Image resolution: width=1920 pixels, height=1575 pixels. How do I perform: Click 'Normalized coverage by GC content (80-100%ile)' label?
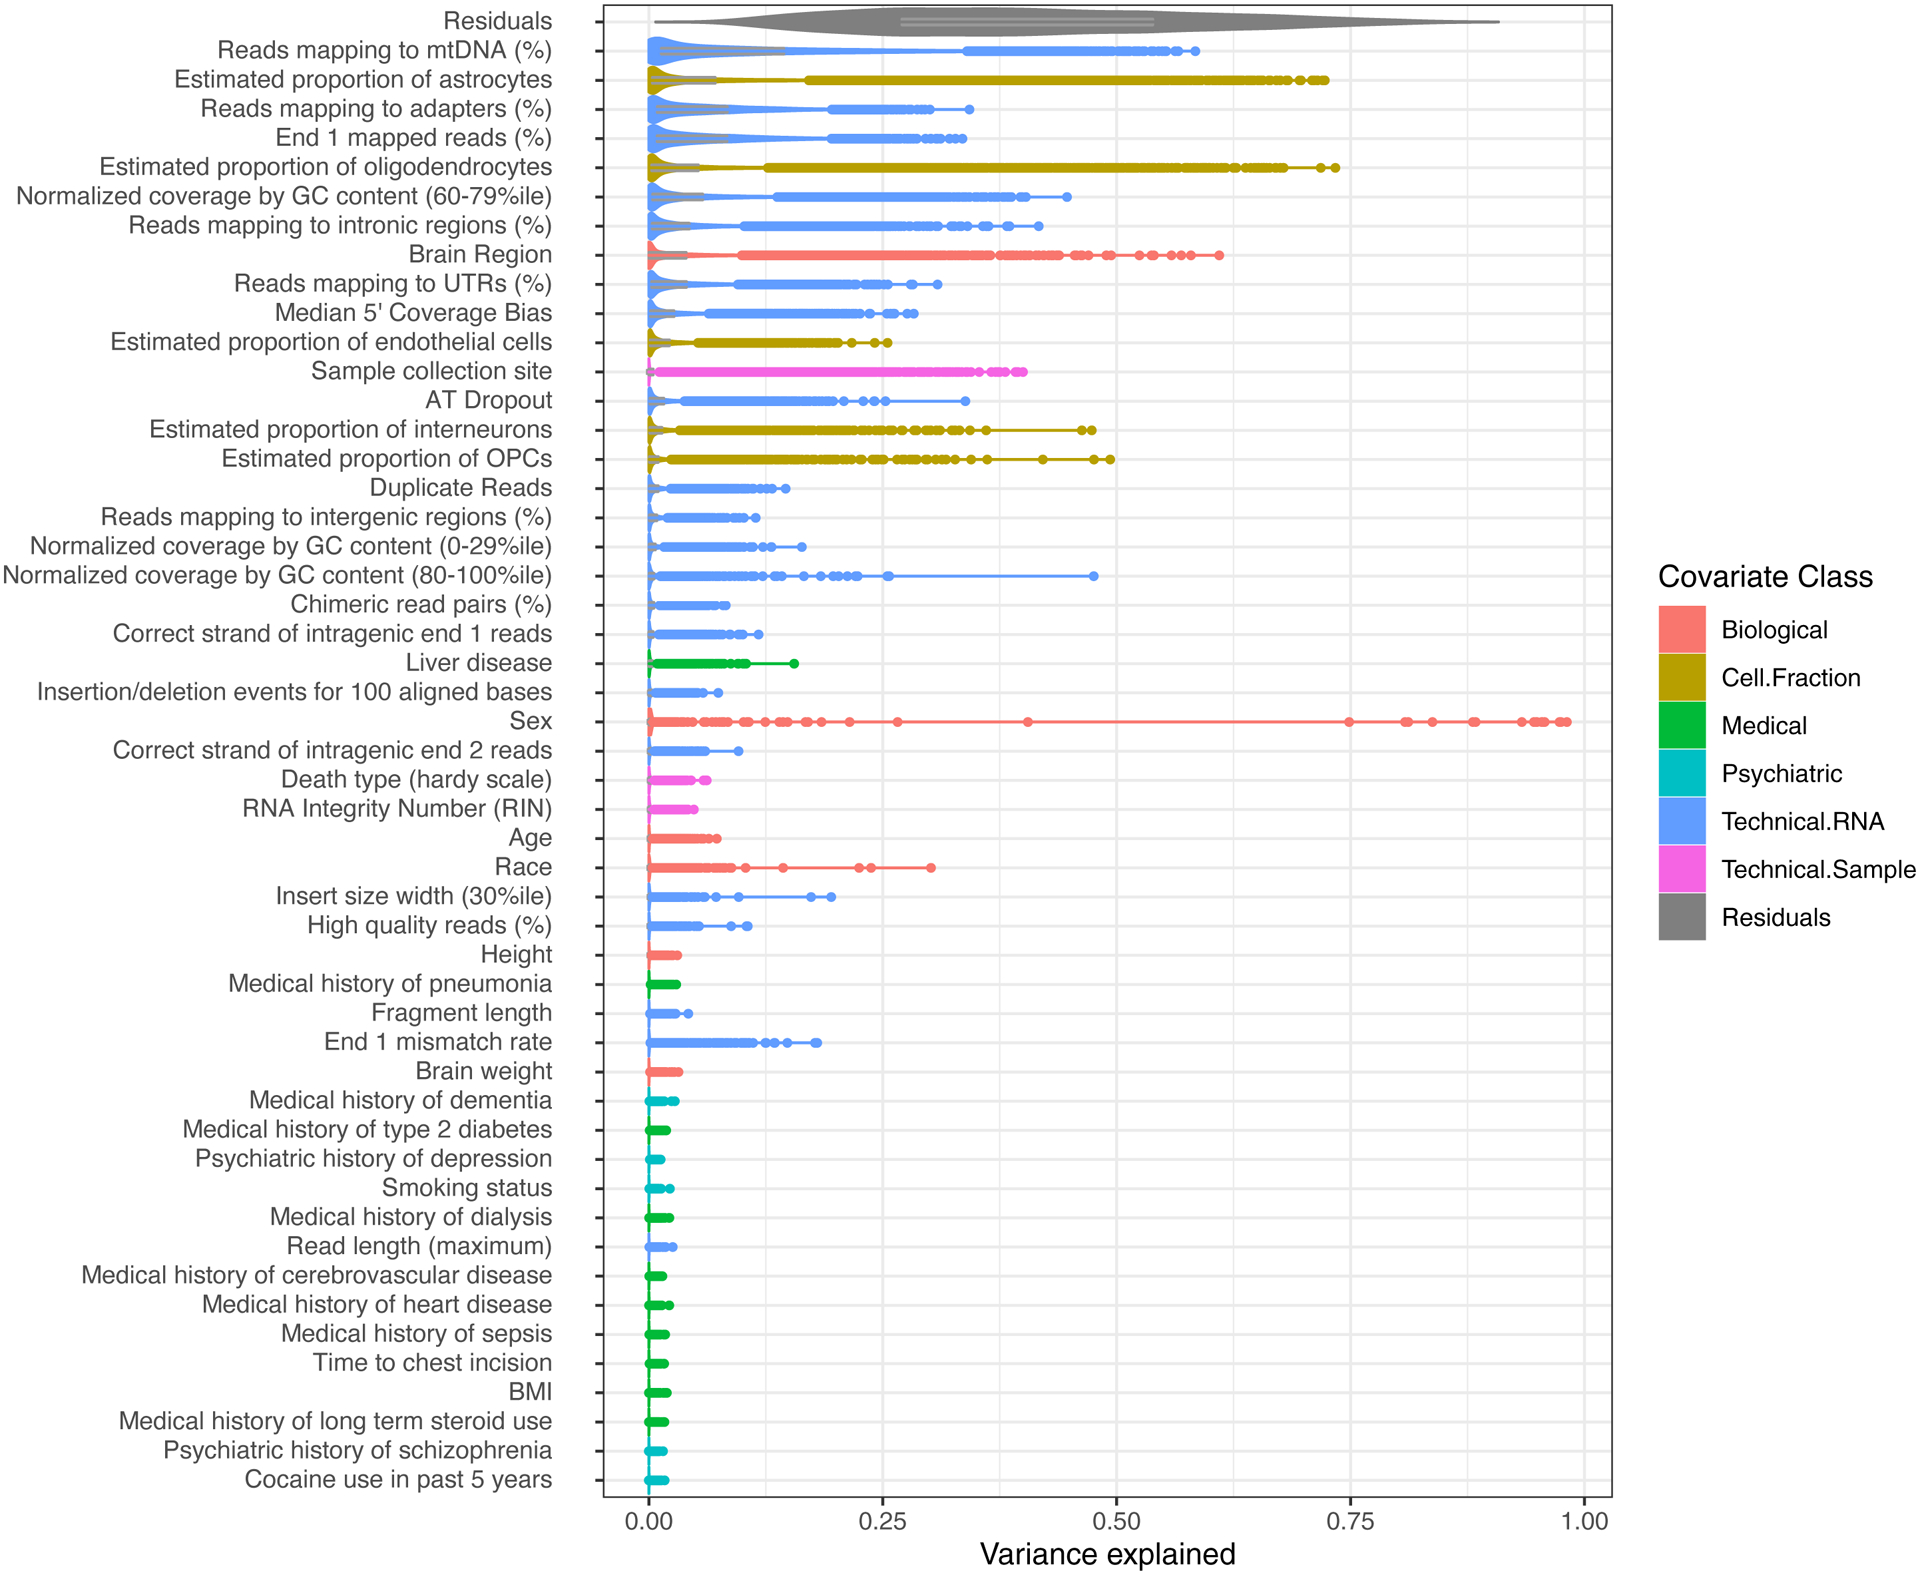277,575
